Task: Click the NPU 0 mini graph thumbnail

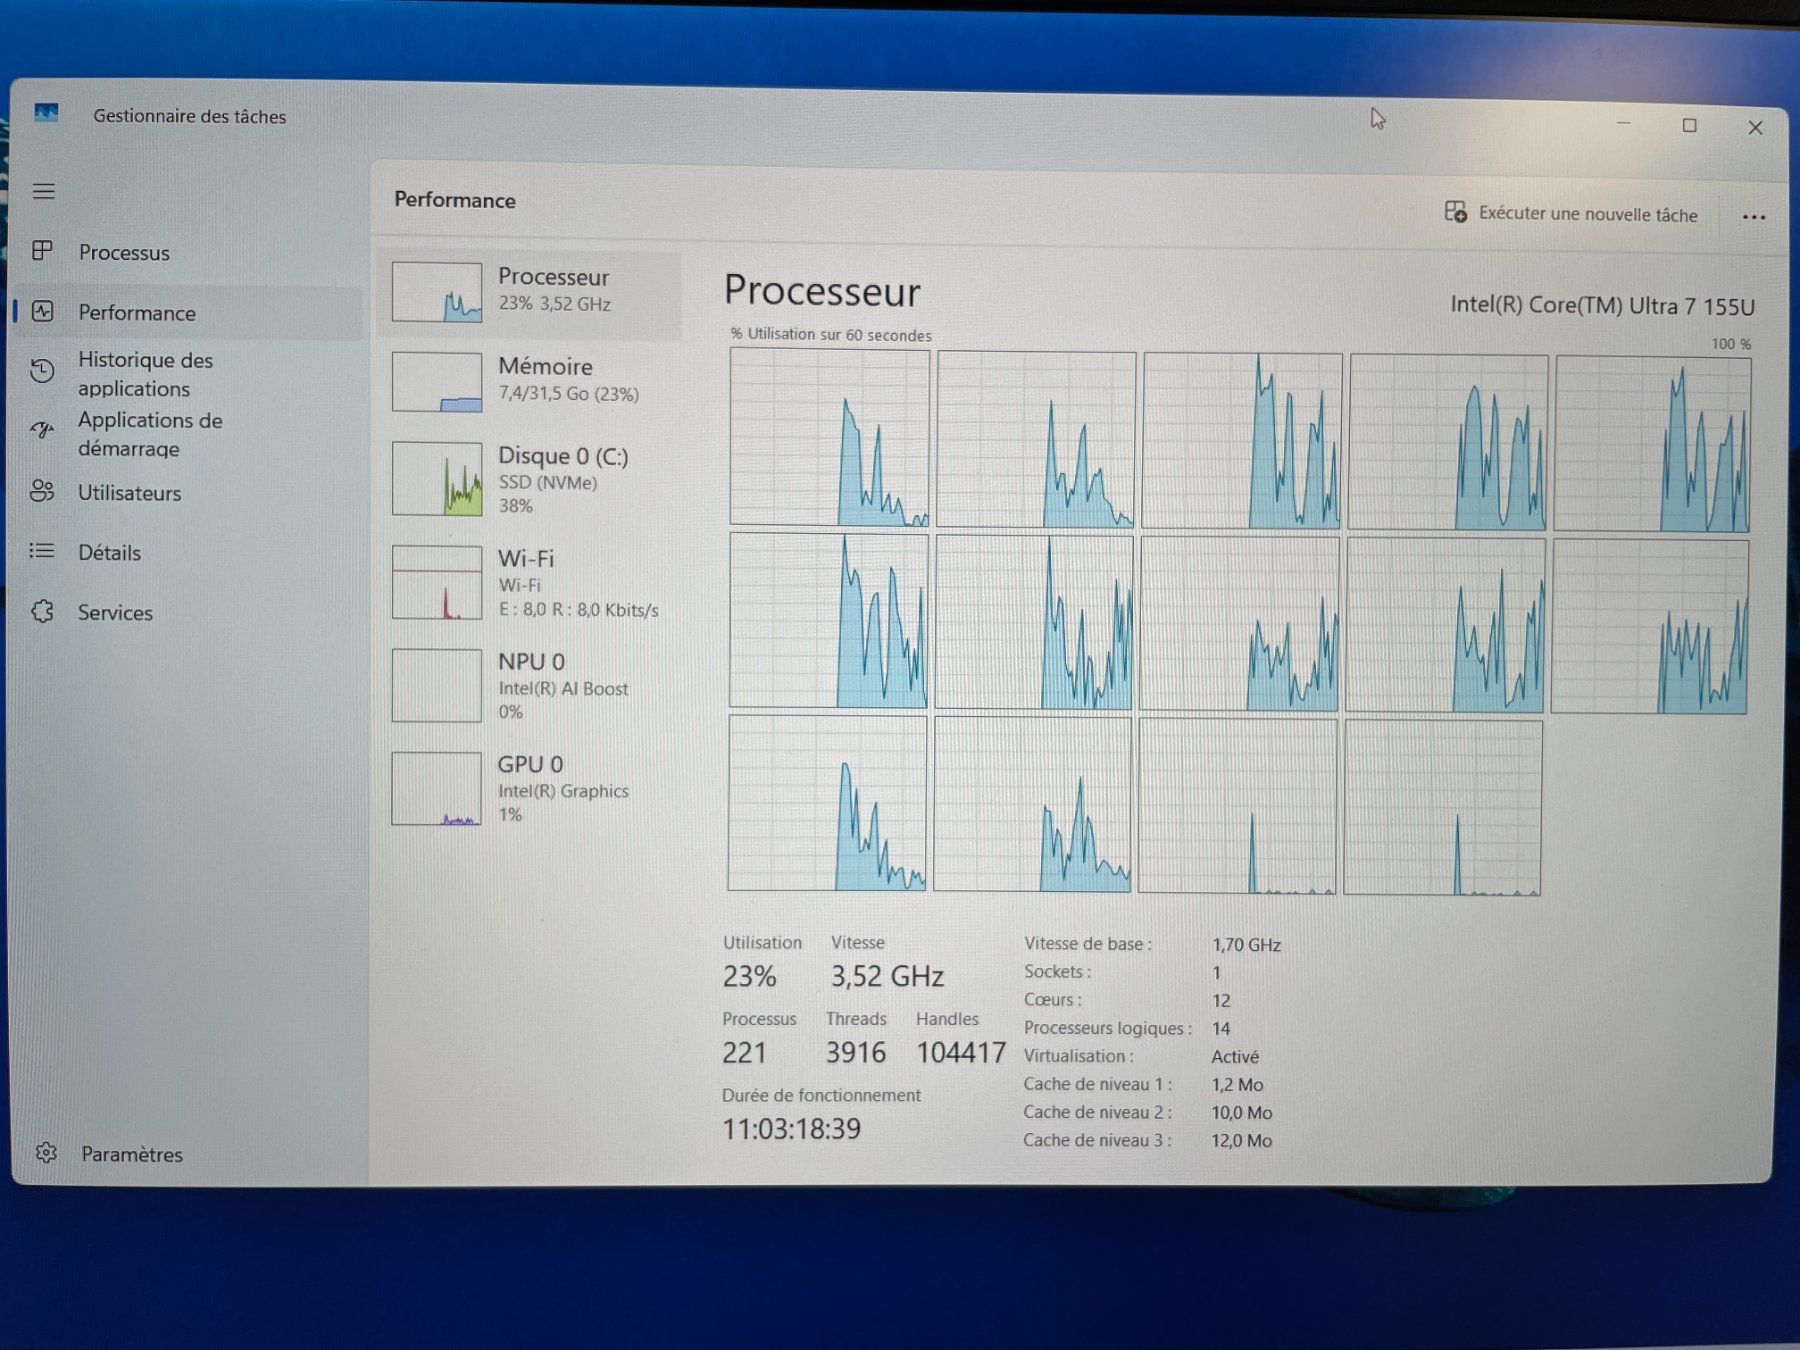Action: pyautogui.click(x=437, y=686)
